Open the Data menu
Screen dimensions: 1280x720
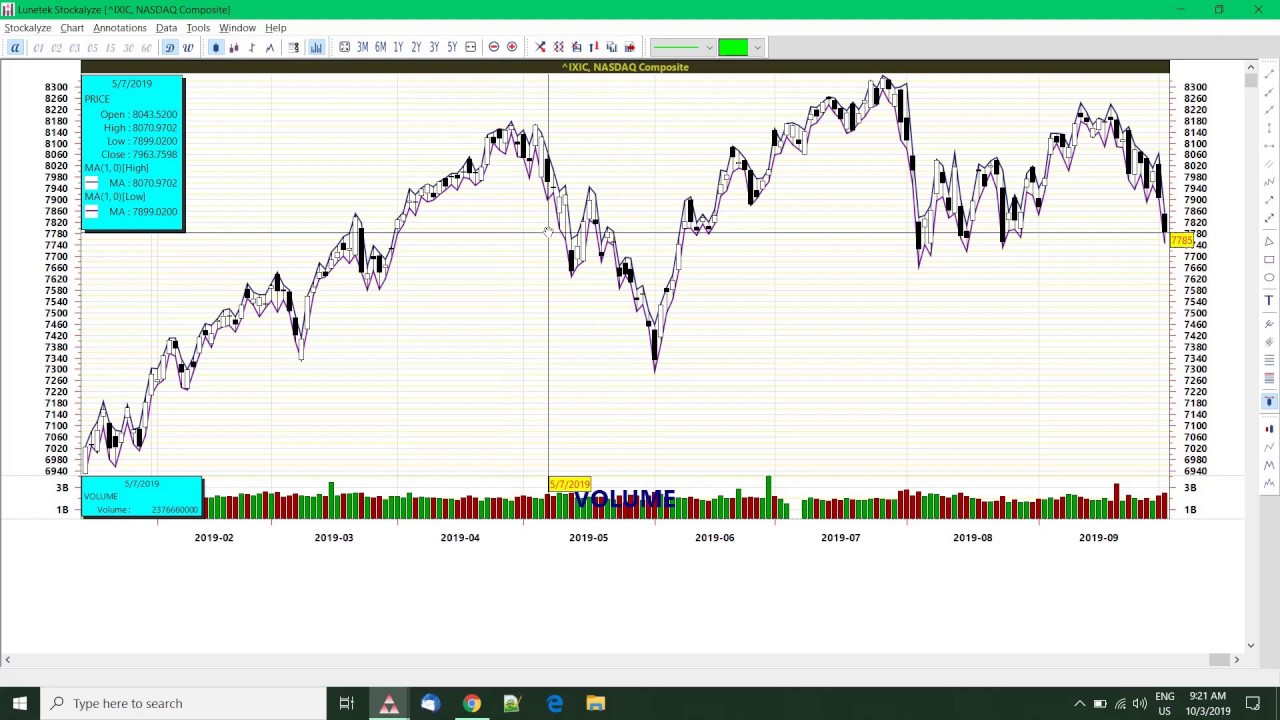tap(166, 28)
